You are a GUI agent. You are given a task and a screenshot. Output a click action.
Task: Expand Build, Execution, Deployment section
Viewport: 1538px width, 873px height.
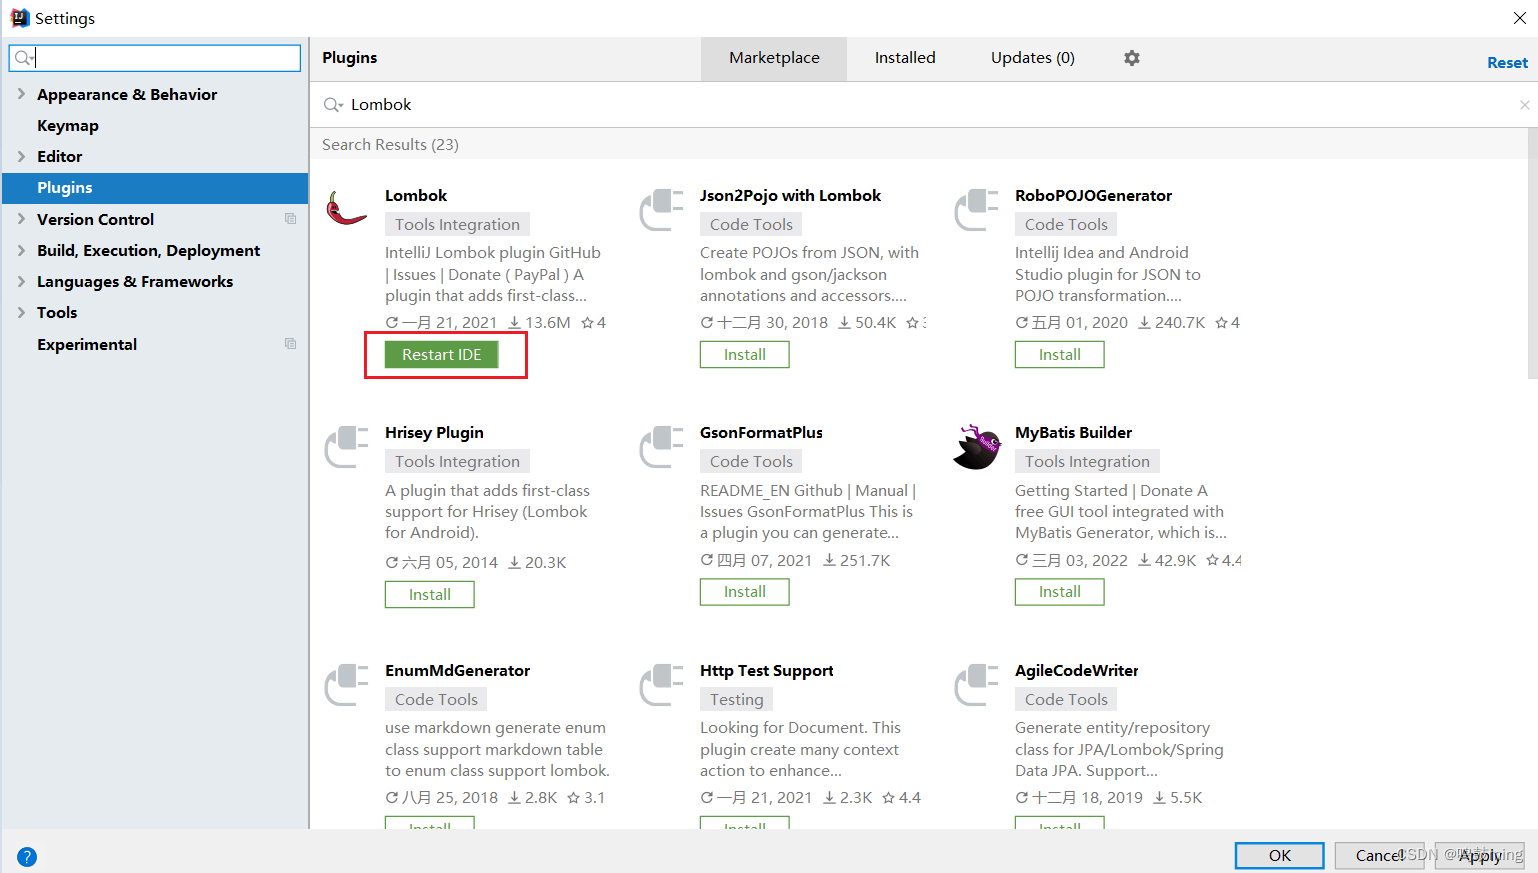tap(21, 250)
